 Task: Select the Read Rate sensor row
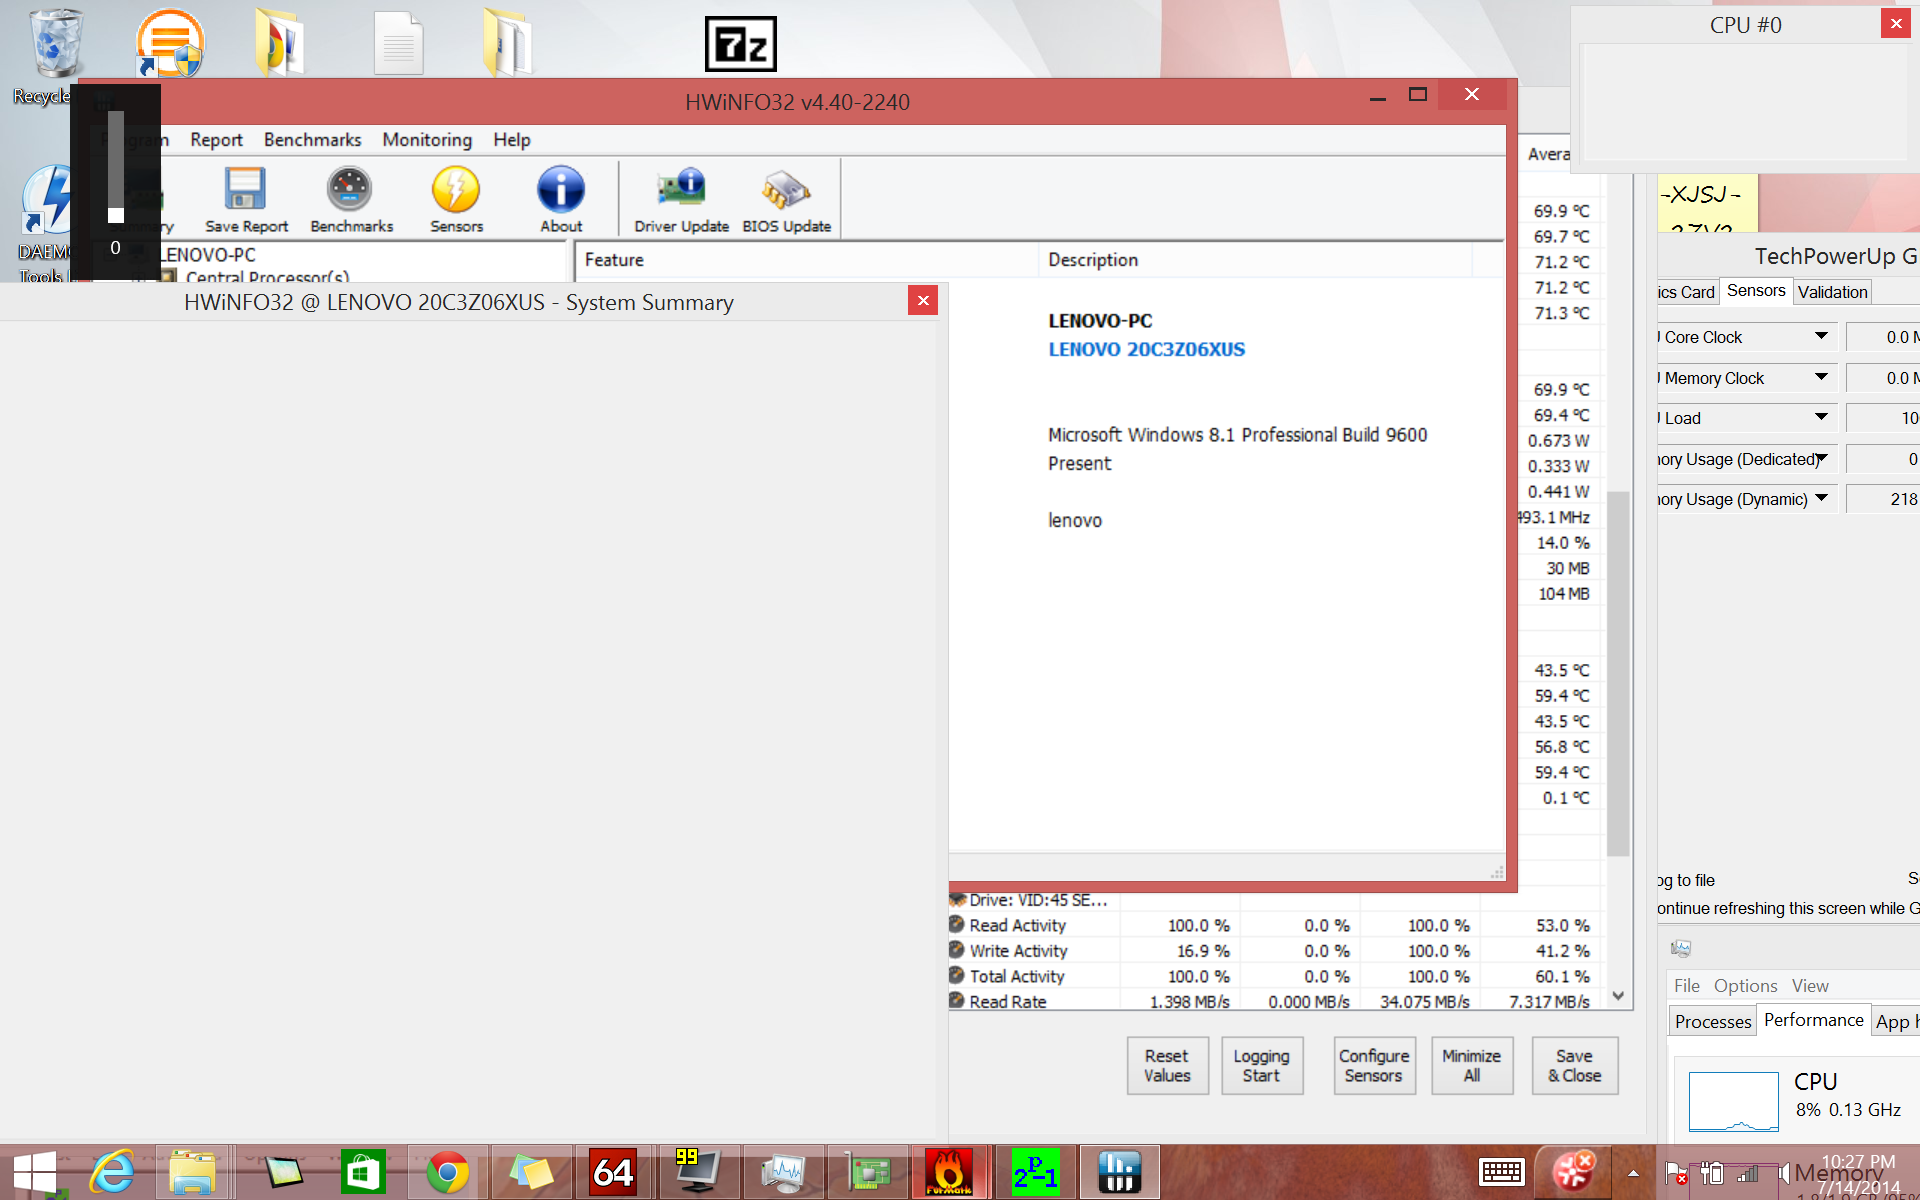tap(1272, 1001)
